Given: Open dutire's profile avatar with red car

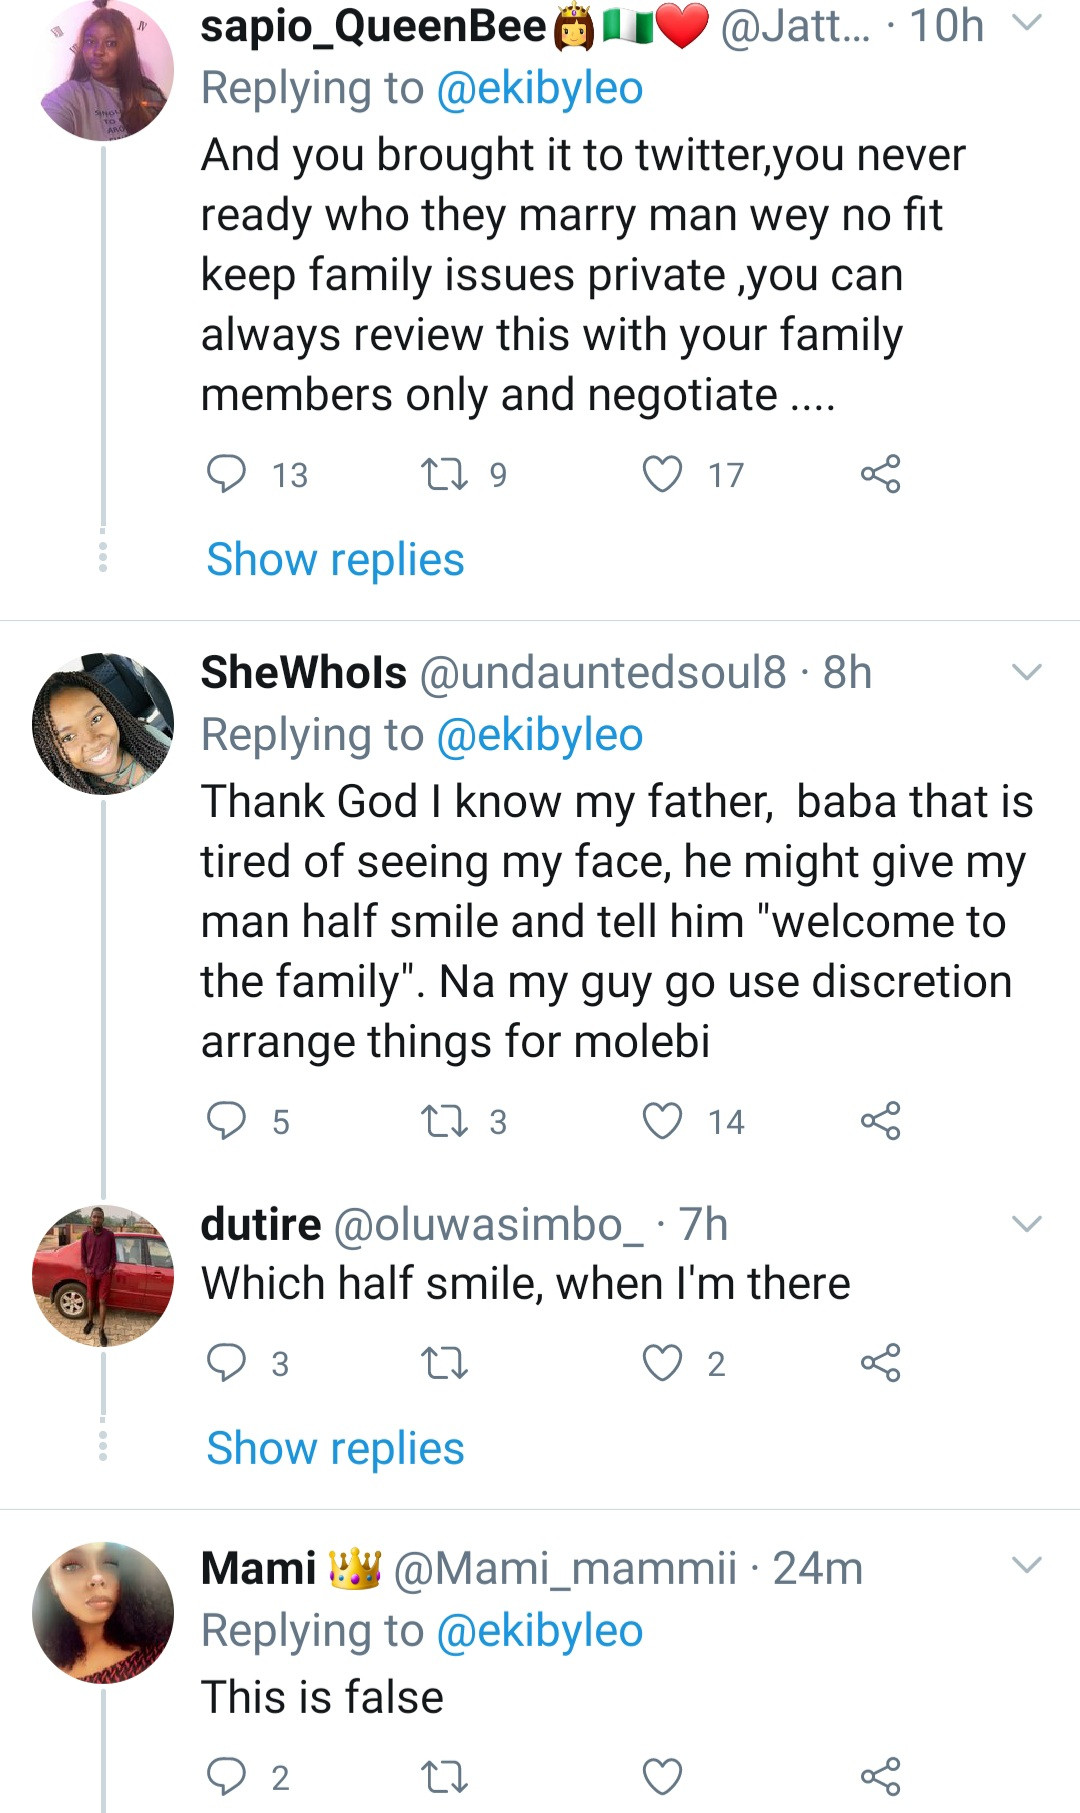Looking at the screenshot, I should [x=103, y=1276].
